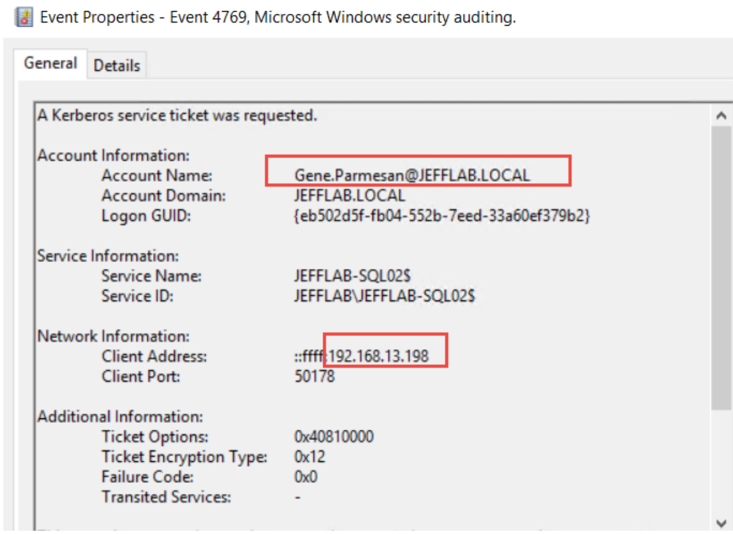Click the Service ID value JEFFLAB\JEFFLAB-SQL02$
The image size is (733, 534).
point(384,296)
